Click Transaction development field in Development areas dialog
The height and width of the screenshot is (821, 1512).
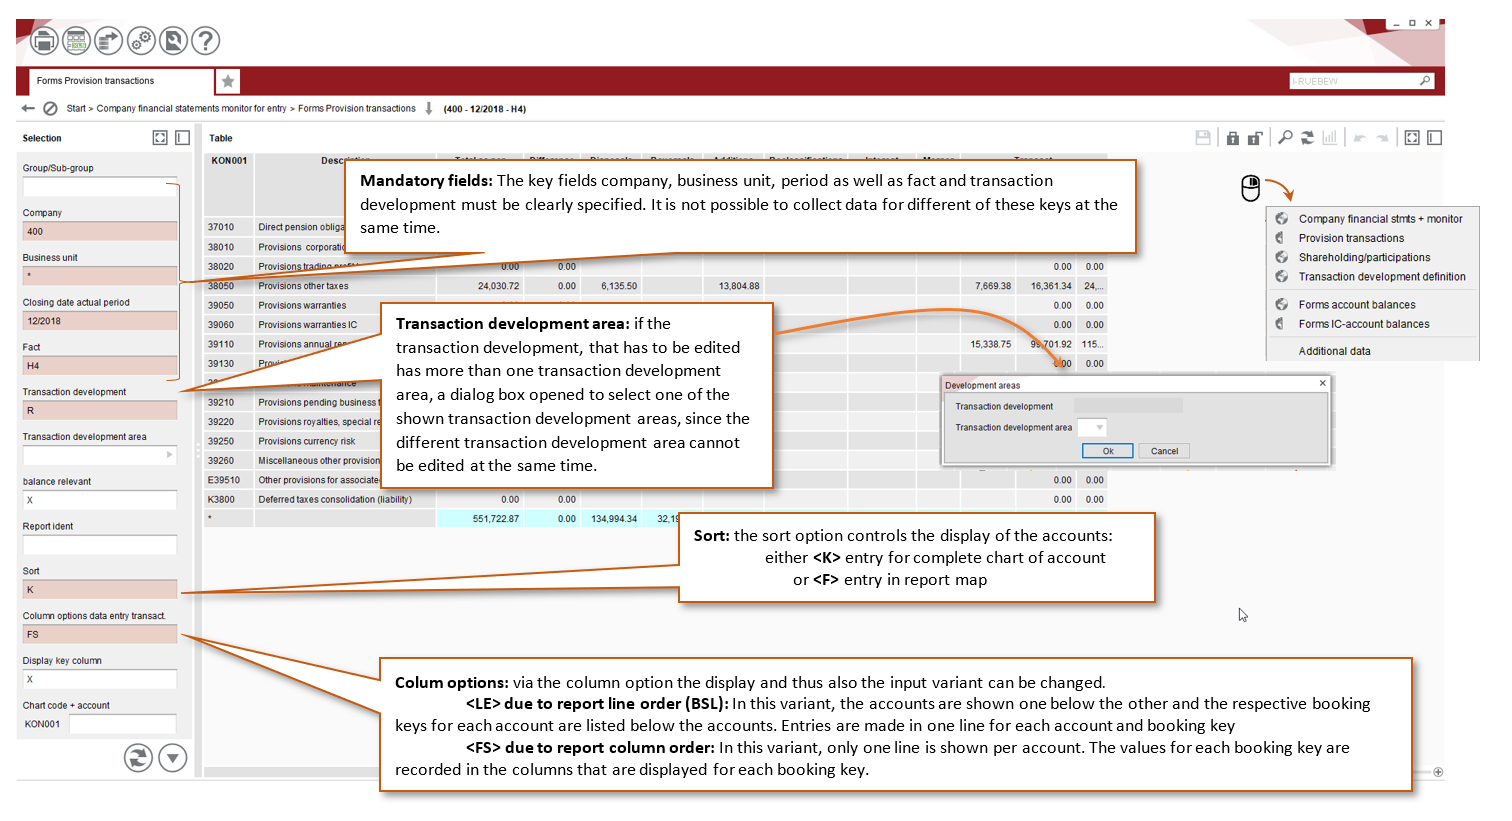pos(1128,406)
